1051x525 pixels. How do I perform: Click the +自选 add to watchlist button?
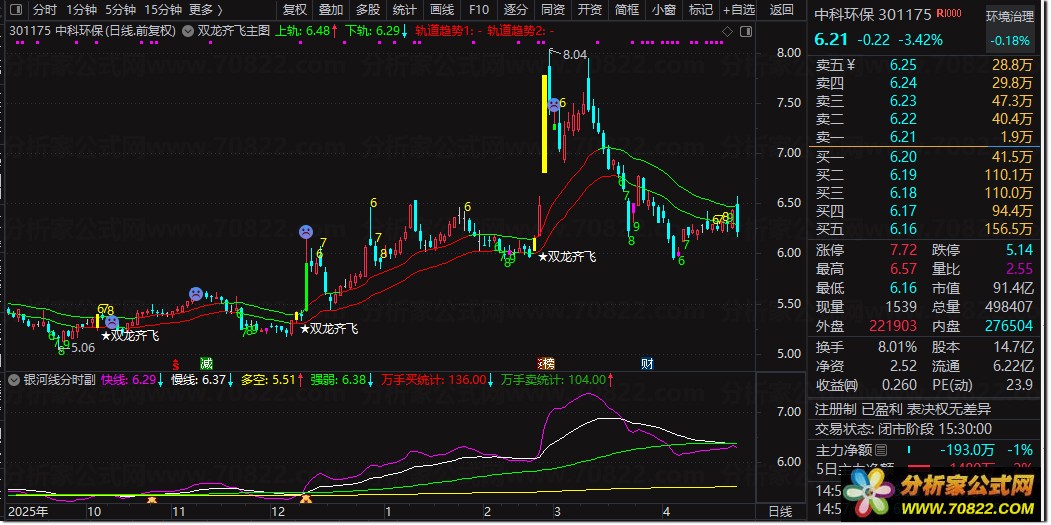tap(737, 10)
